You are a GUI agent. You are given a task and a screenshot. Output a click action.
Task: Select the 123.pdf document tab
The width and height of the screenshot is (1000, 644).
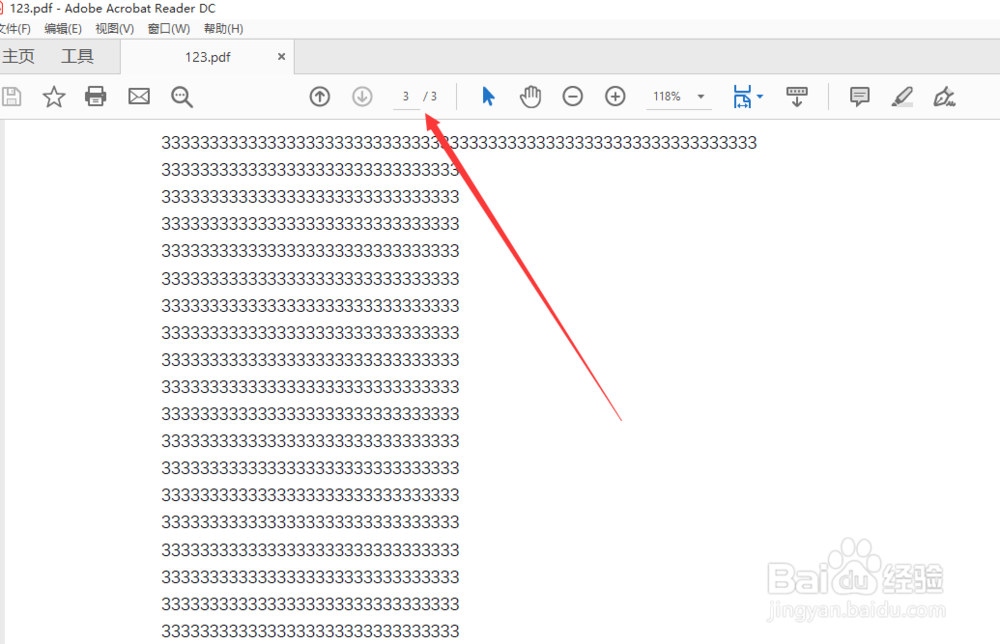pos(207,57)
